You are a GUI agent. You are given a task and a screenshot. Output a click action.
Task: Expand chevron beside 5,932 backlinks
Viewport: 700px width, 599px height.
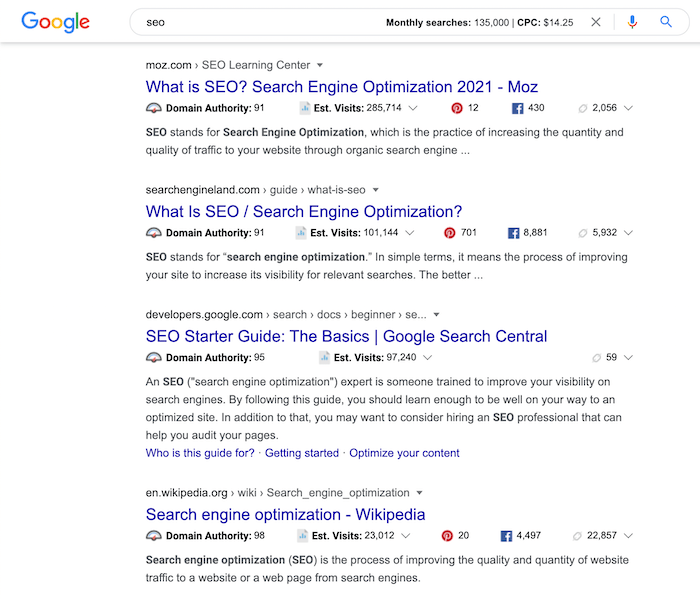(x=628, y=233)
